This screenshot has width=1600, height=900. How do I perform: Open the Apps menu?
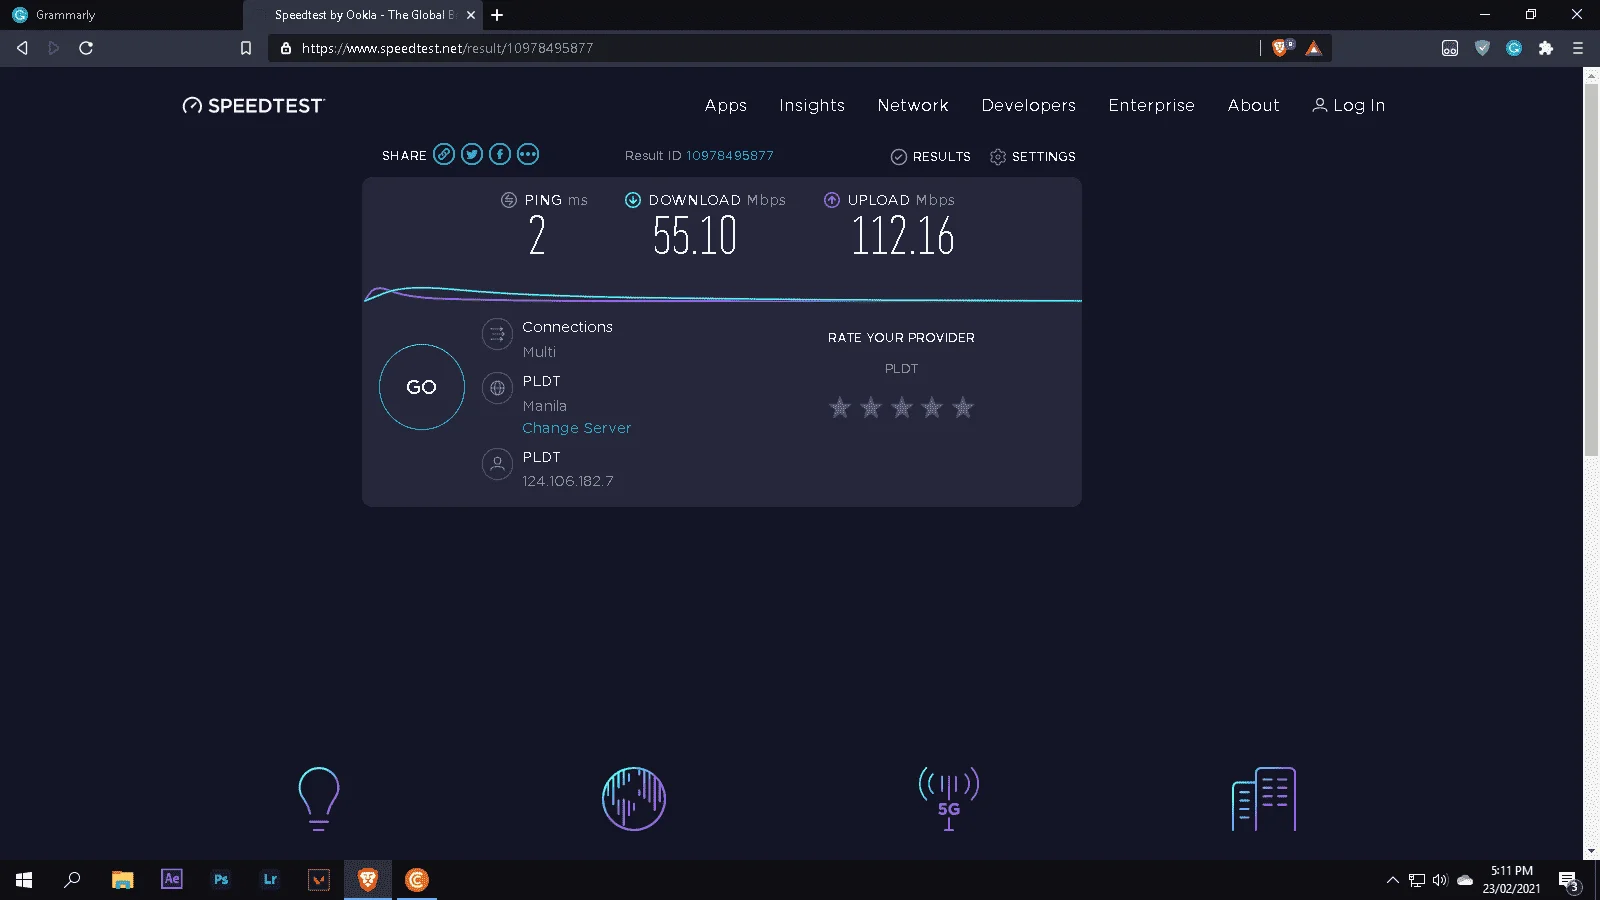pyautogui.click(x=726, y=105)
